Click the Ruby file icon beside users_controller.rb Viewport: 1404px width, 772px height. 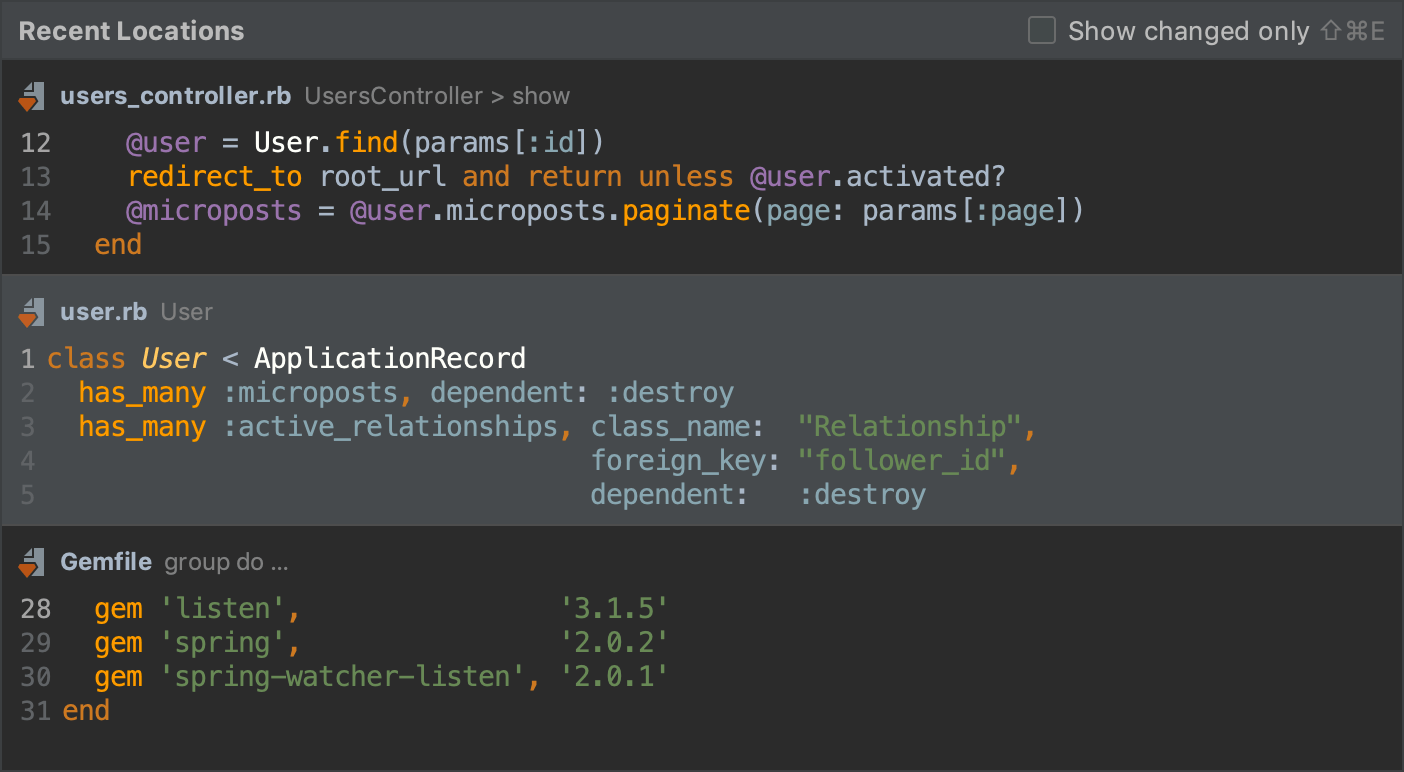31,96
